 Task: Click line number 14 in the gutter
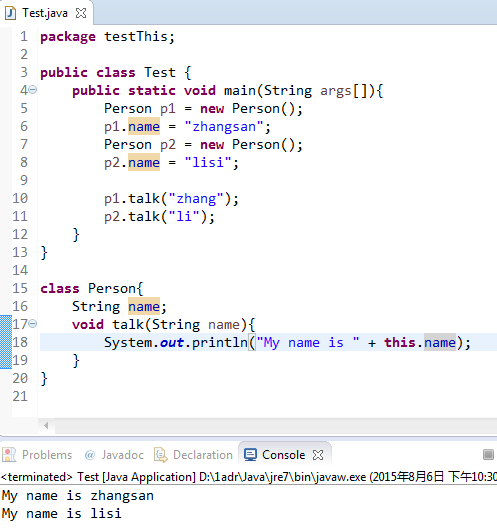tap(20, 270)
